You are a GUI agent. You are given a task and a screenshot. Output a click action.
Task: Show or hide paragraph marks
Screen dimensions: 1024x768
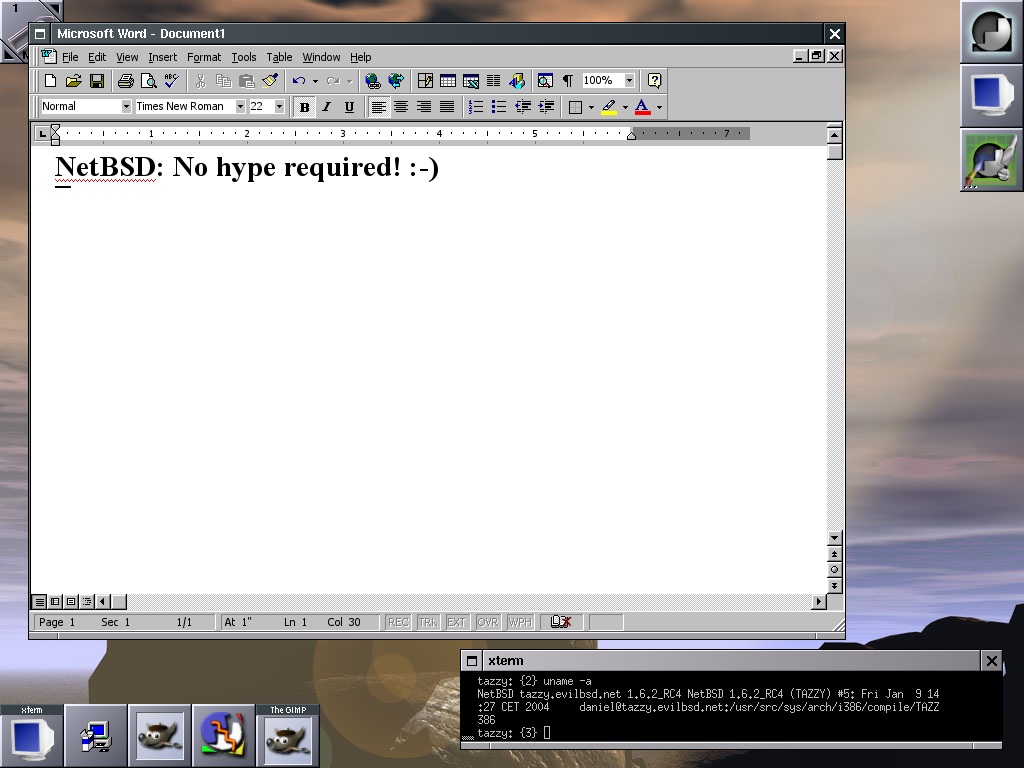pos(568,81)
